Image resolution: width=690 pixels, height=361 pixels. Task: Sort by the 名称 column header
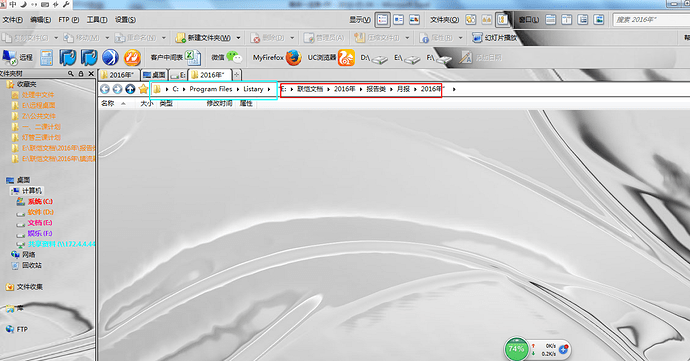(x=108, y=103)
